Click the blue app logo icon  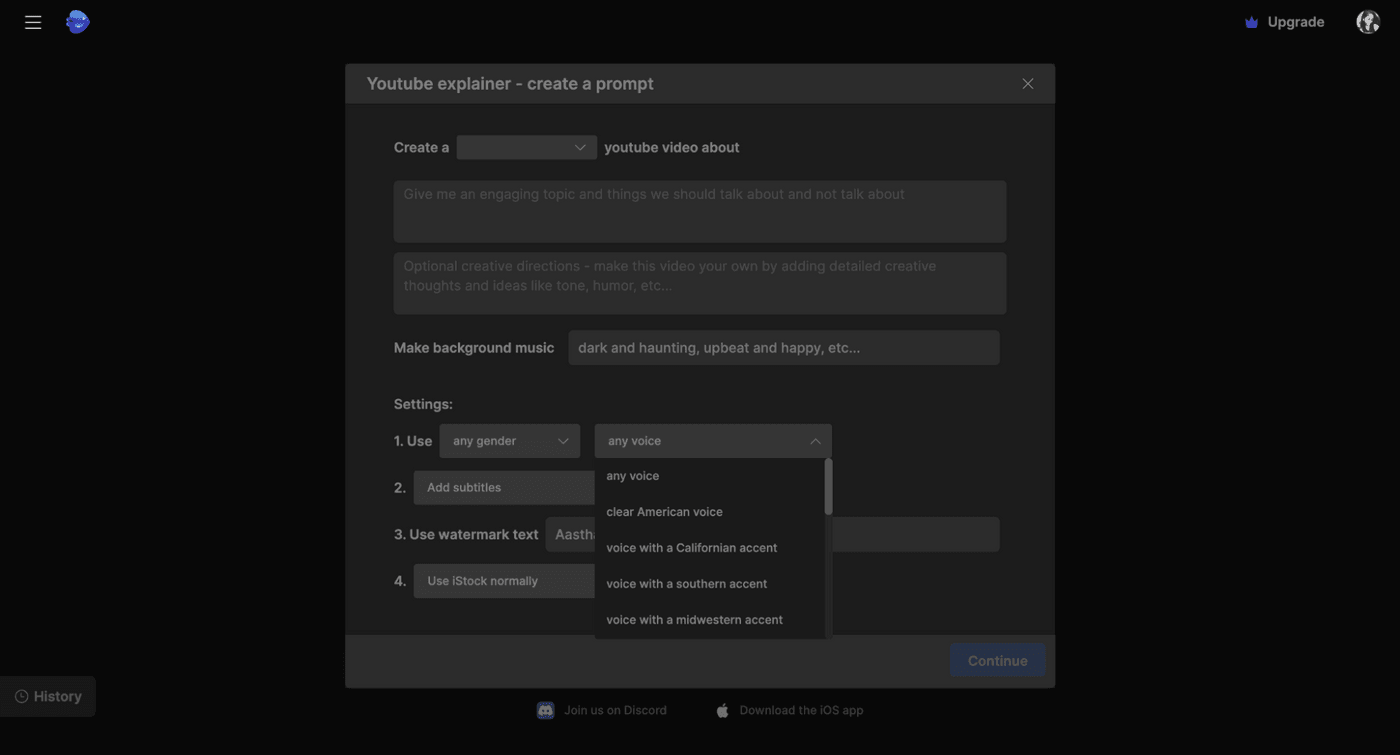point(77,22)
